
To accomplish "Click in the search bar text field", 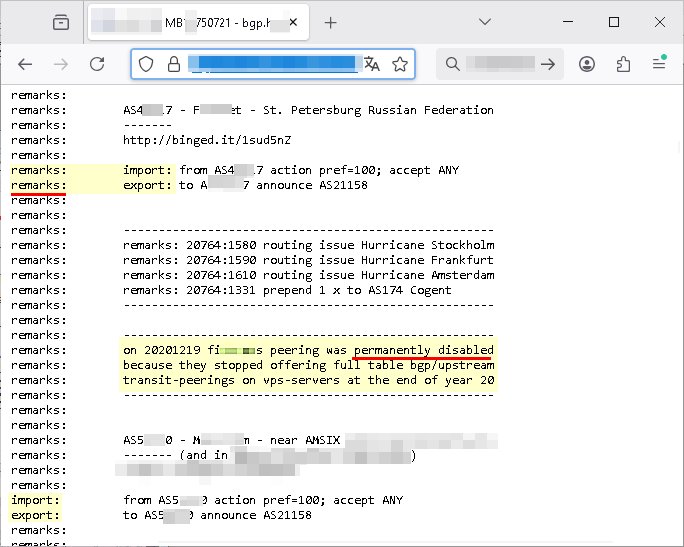I will [x=500, y=64].
